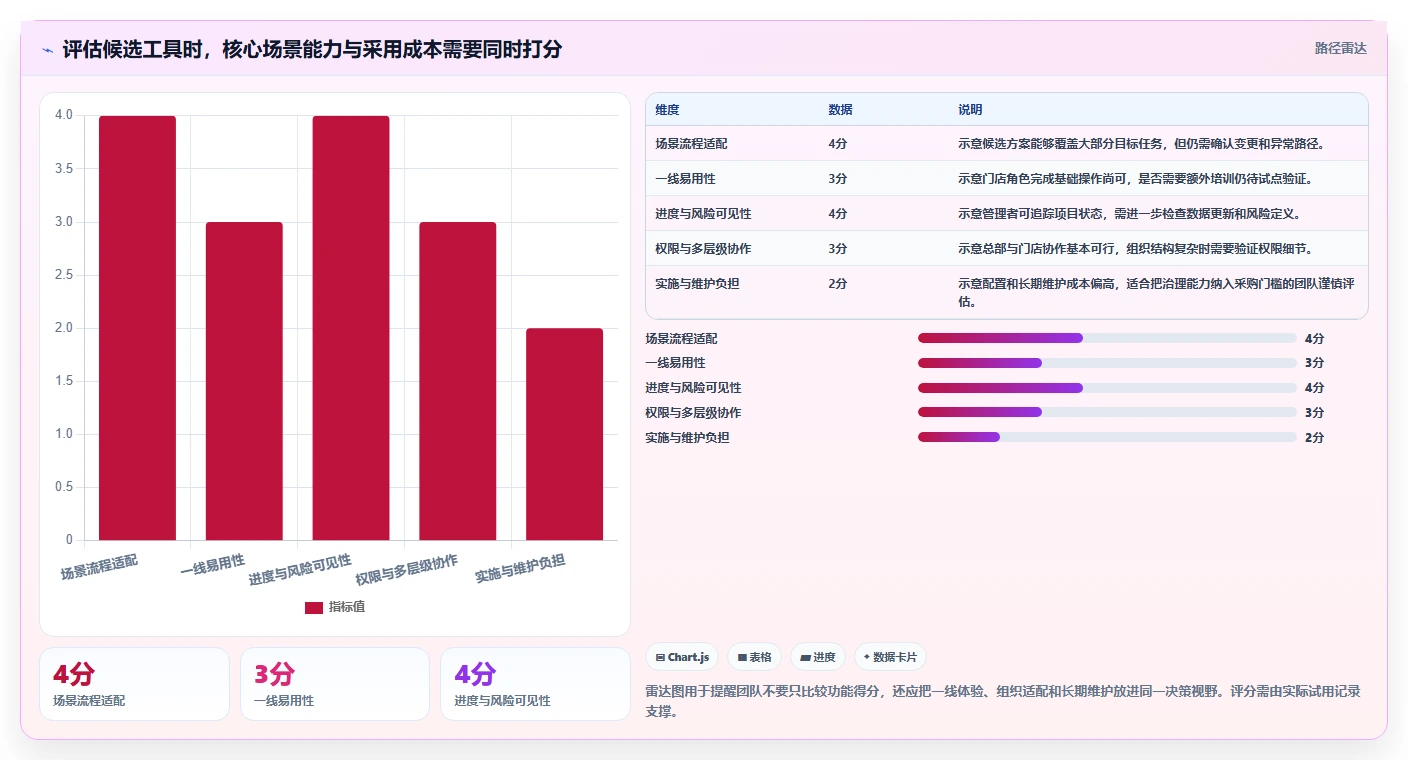Click the 进度 tag chip
This screenshot has width=1408, height=760.
pyautogui.click(x=817, y=657)
